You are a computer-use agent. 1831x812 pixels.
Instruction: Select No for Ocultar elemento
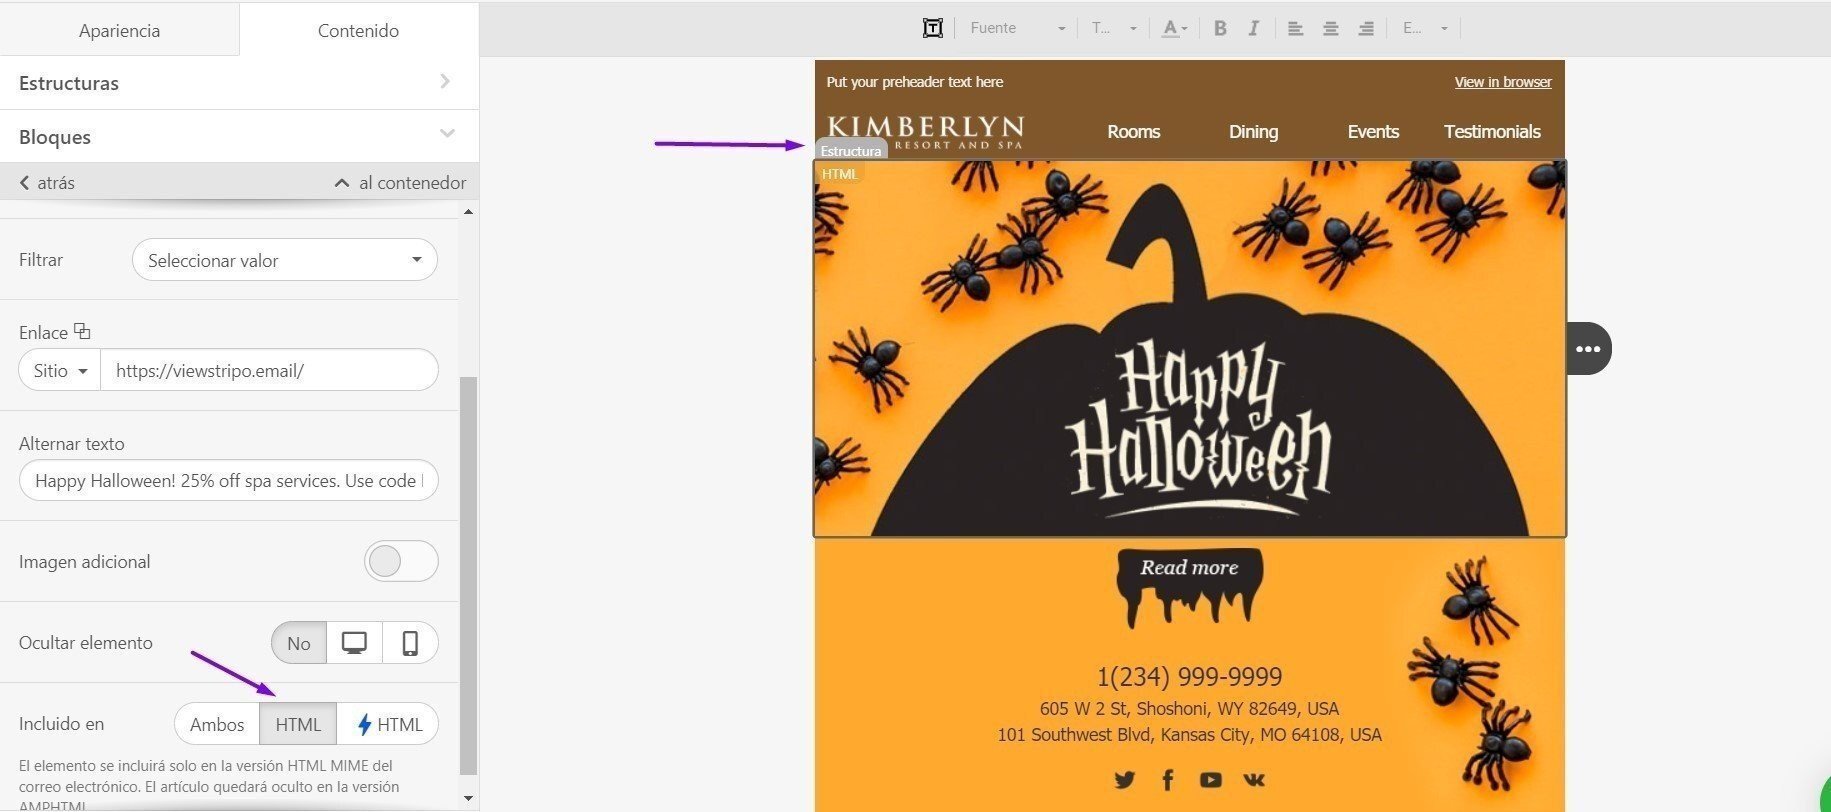pos(298,643)
